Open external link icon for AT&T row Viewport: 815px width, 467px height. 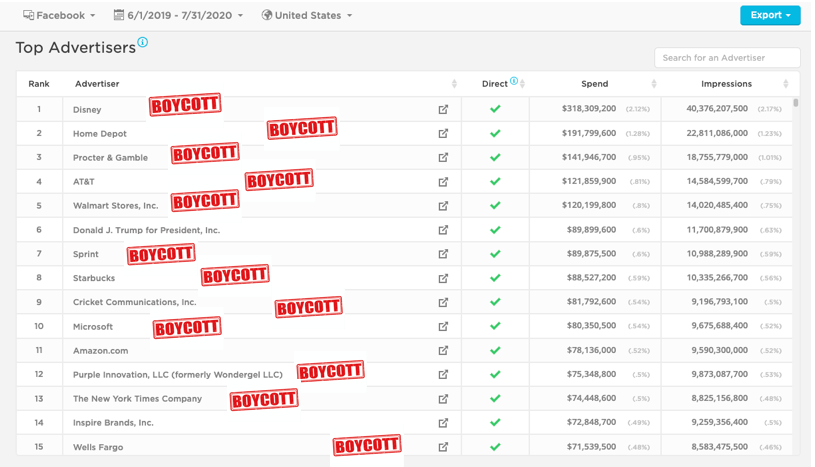coord(443,182)
